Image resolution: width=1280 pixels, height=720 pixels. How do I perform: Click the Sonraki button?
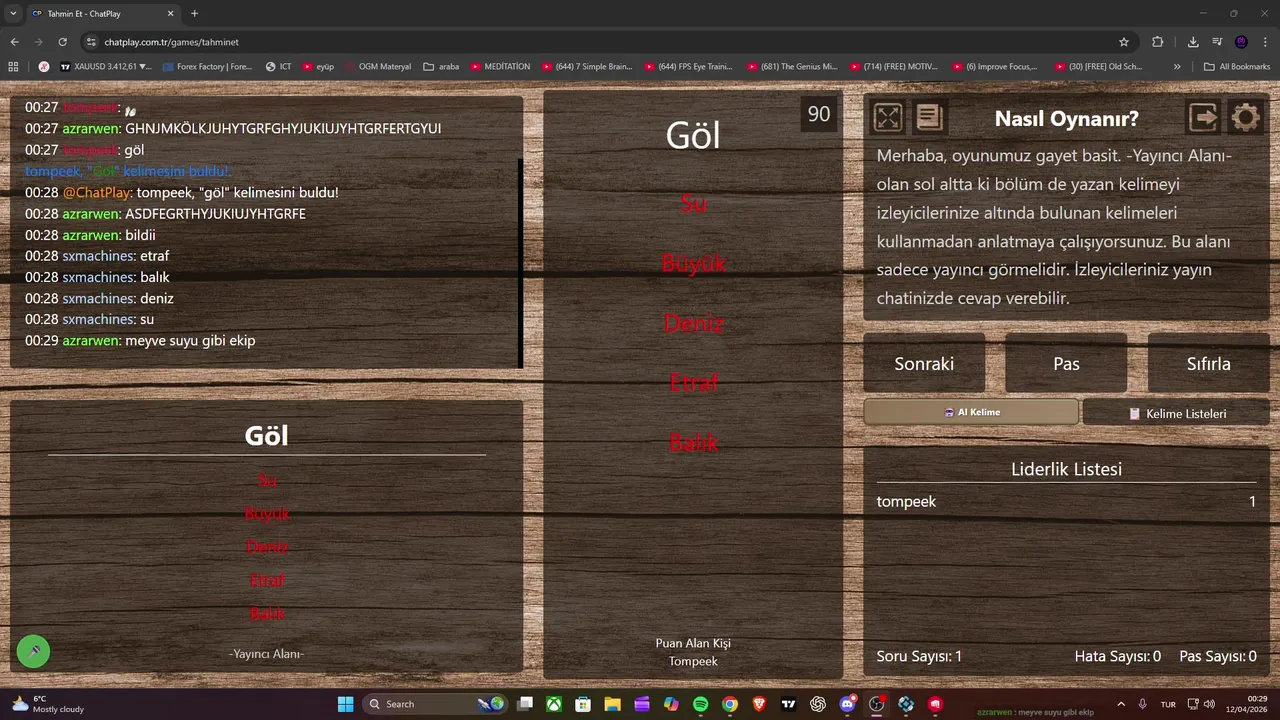pos(924,363)
